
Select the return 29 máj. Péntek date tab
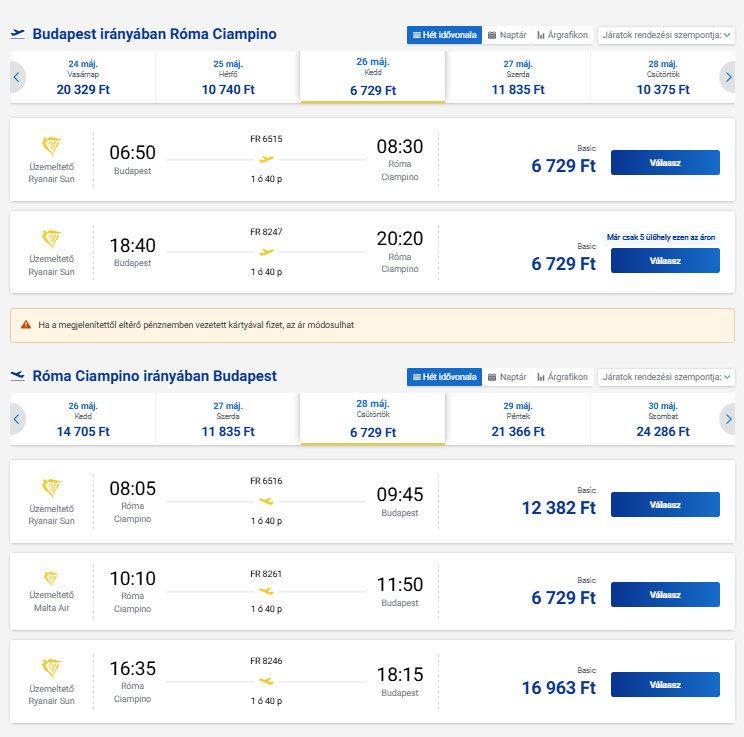pos(518,419)
